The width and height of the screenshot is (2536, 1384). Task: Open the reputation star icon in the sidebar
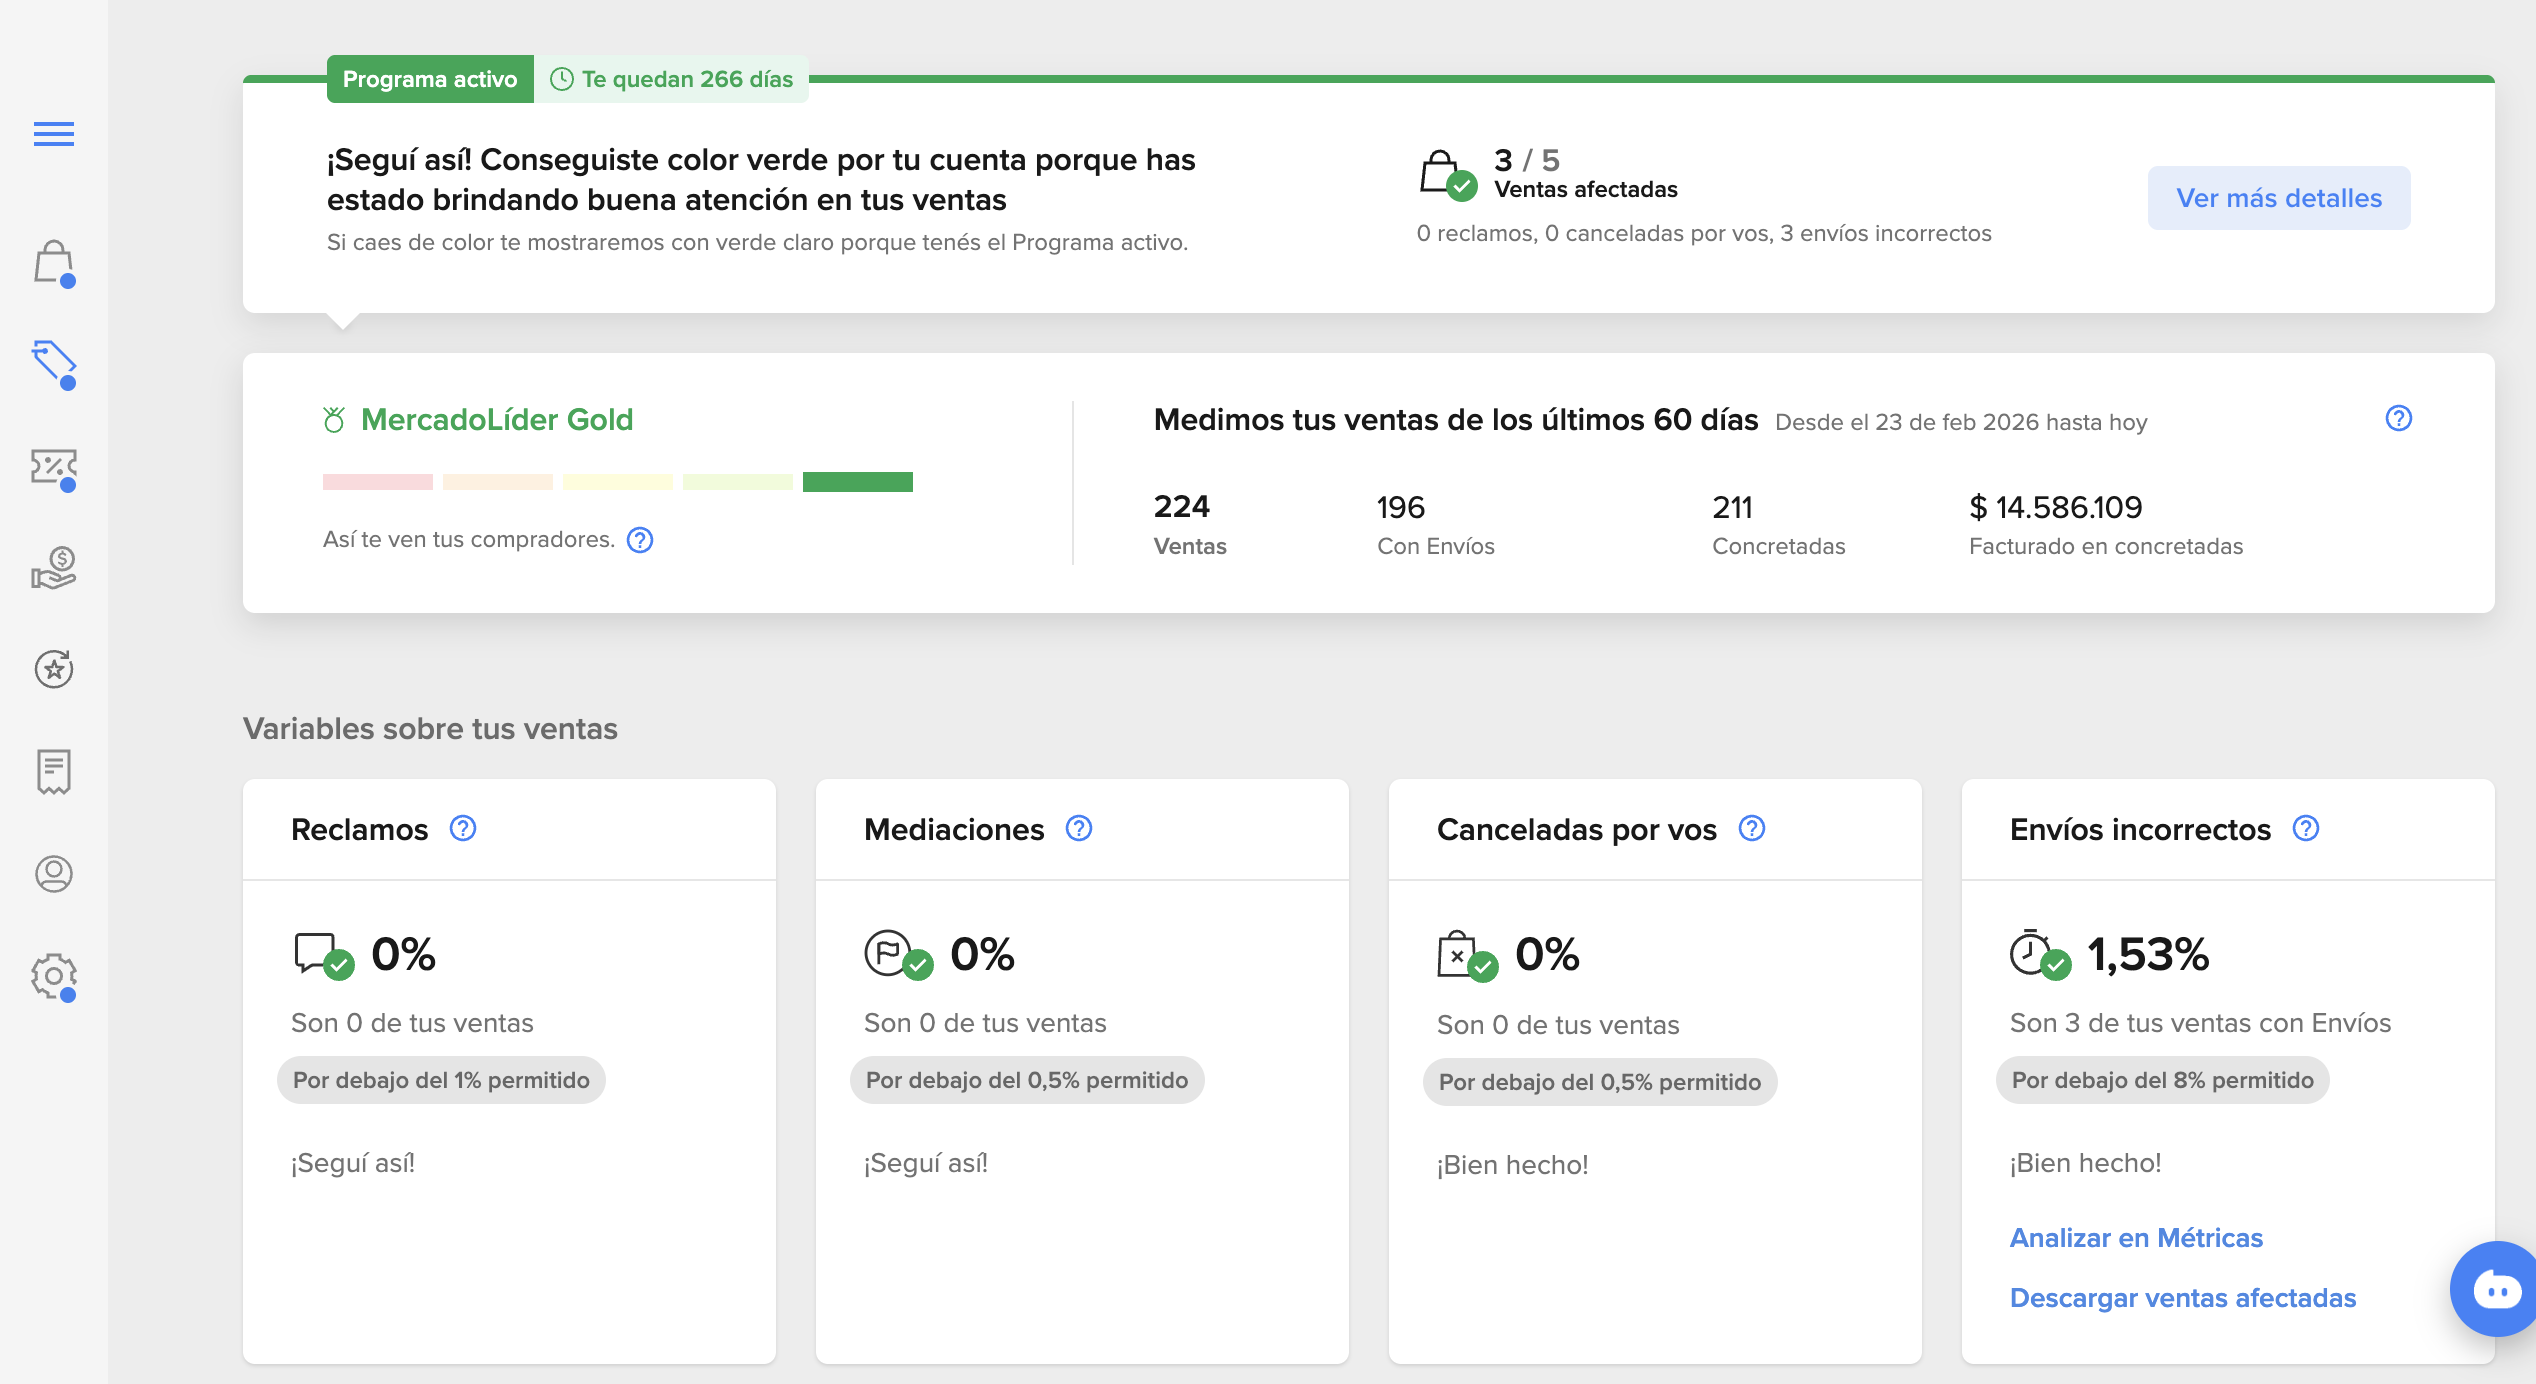pos(54,670)
